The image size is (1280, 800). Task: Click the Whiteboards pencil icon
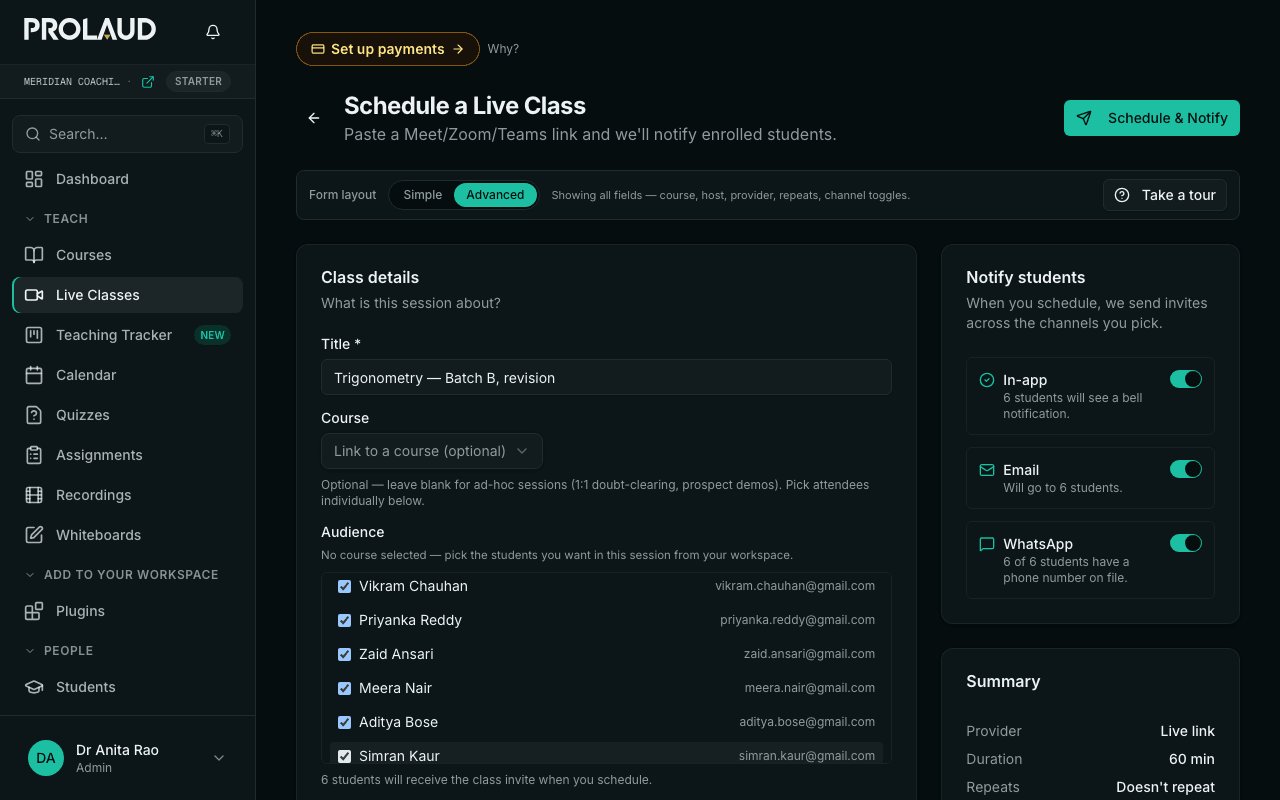[x=34, y=535]
